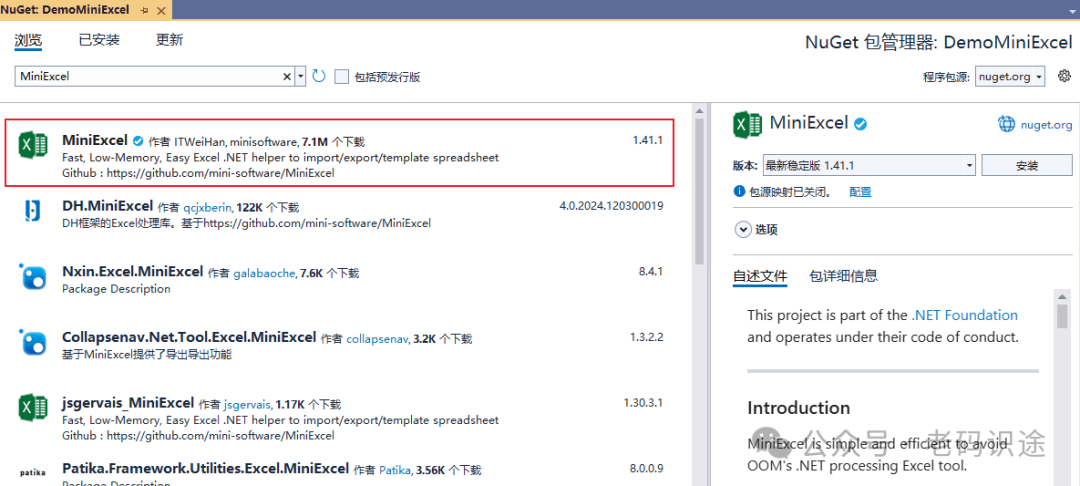1080x486 pixels.
Task: Open the 程序包源 nuget.org dropdown
Action: click(x=1011, y=76)
